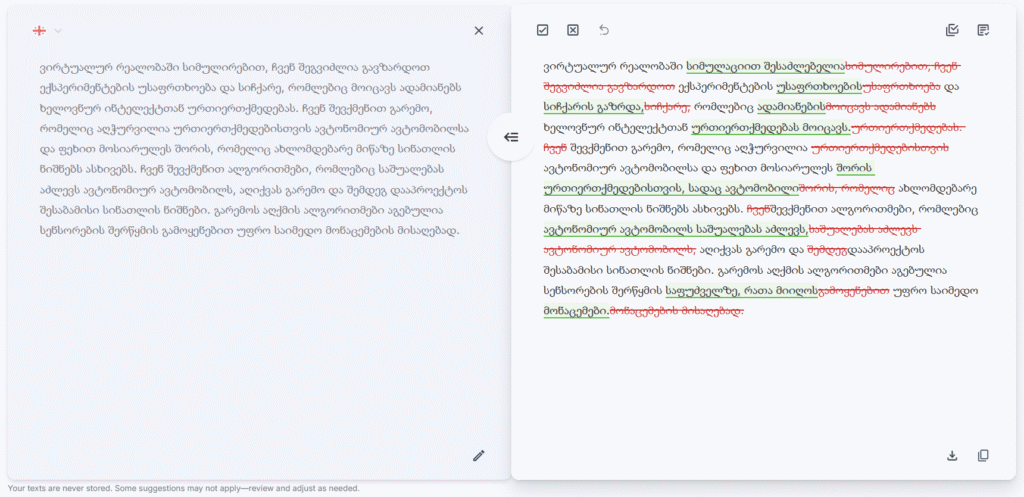The width and height of the screenshot is (1024, 497).
Task: Download the corrected text
Action: coord(952,456)
